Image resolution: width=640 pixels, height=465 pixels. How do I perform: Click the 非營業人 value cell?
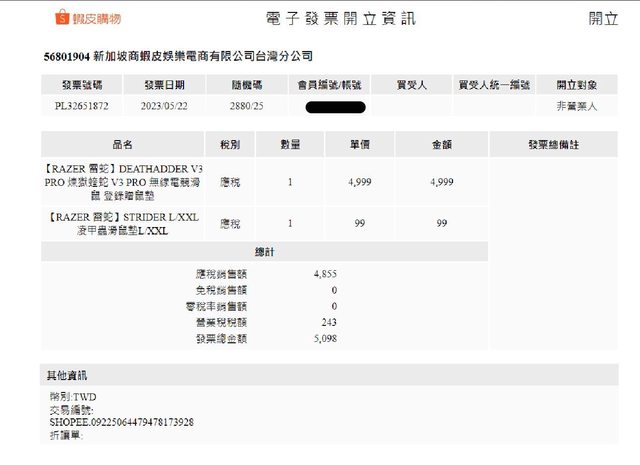click(577, 105)
